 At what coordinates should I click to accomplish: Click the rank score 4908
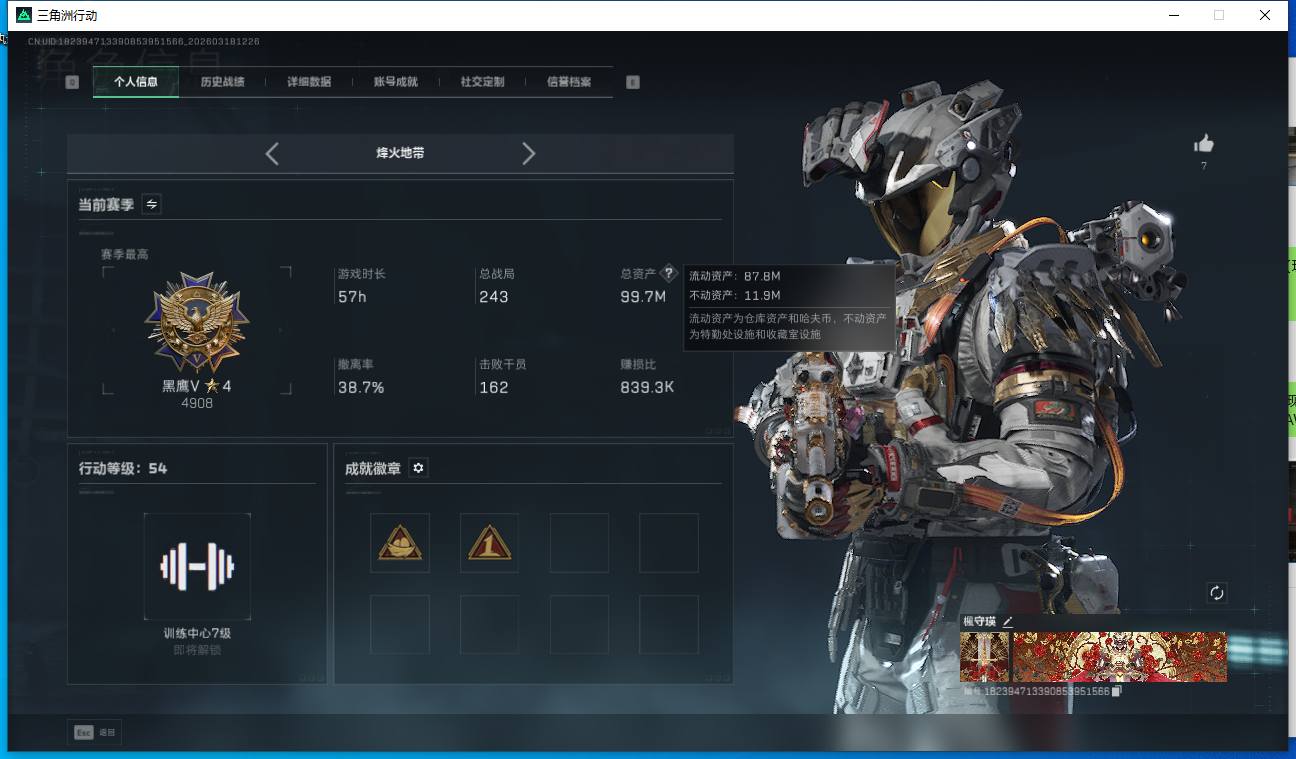197,404
